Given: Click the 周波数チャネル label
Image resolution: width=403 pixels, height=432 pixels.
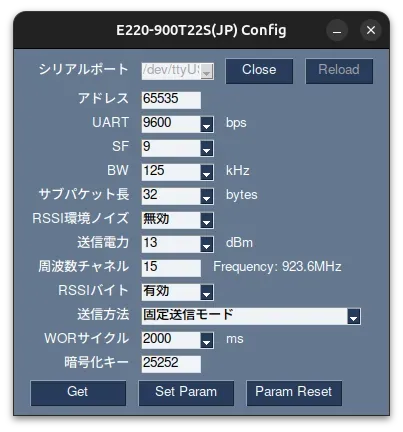Looking at the screenshot, I should (84, 266).
